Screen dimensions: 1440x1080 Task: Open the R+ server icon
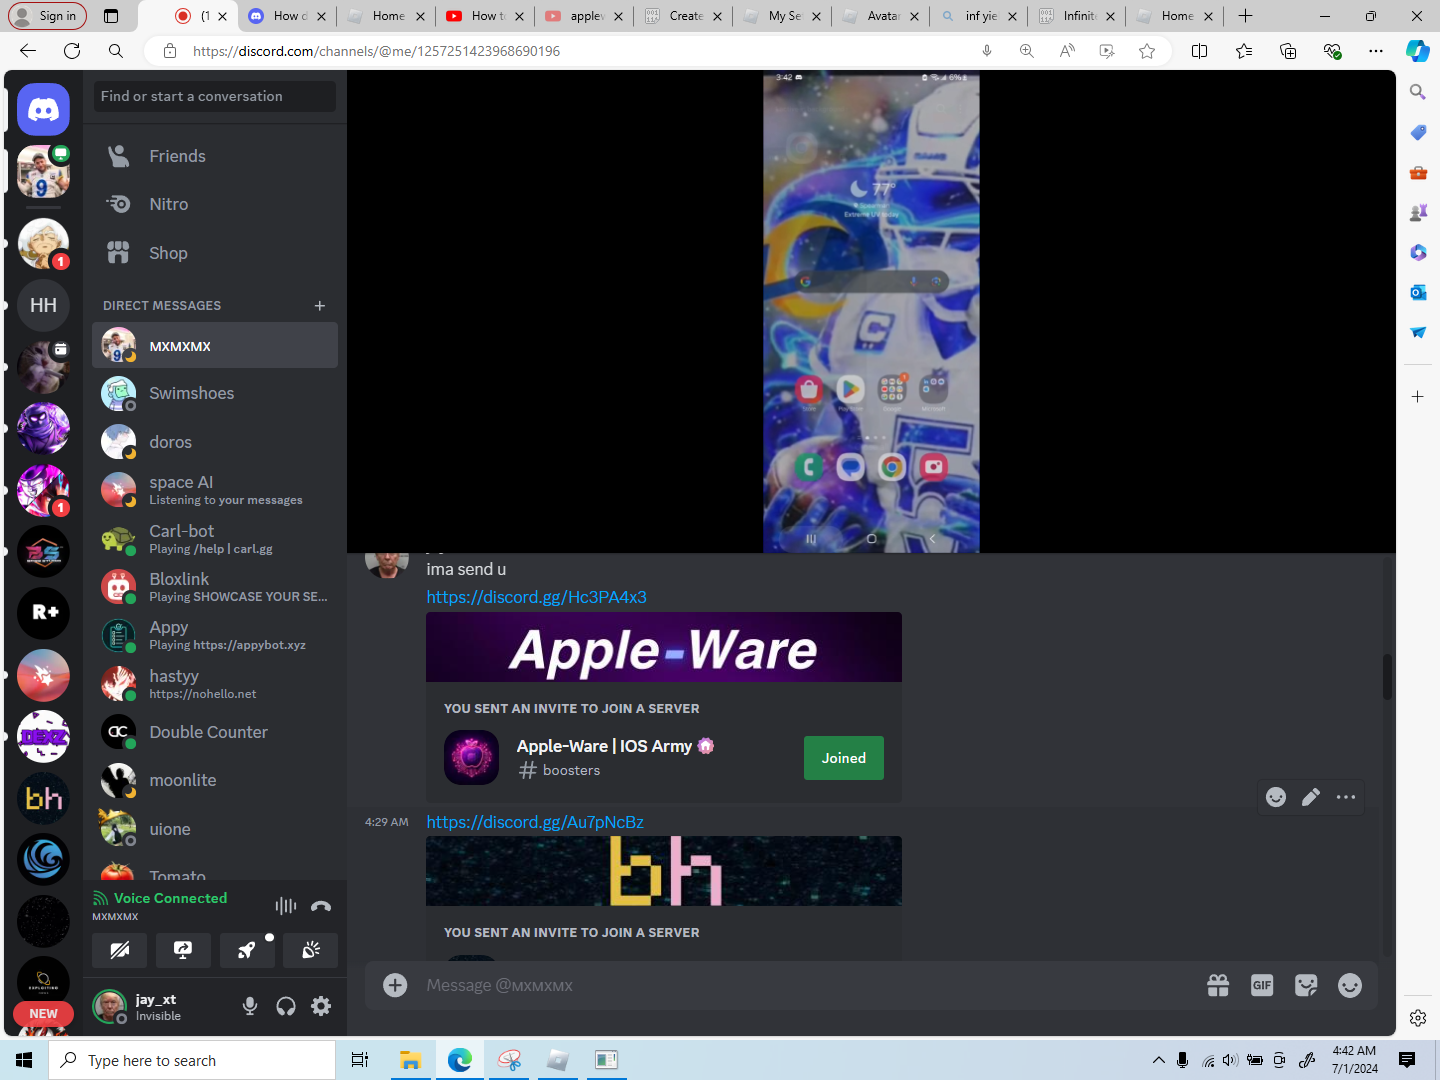pyautogui.click(x=43, y=612)
